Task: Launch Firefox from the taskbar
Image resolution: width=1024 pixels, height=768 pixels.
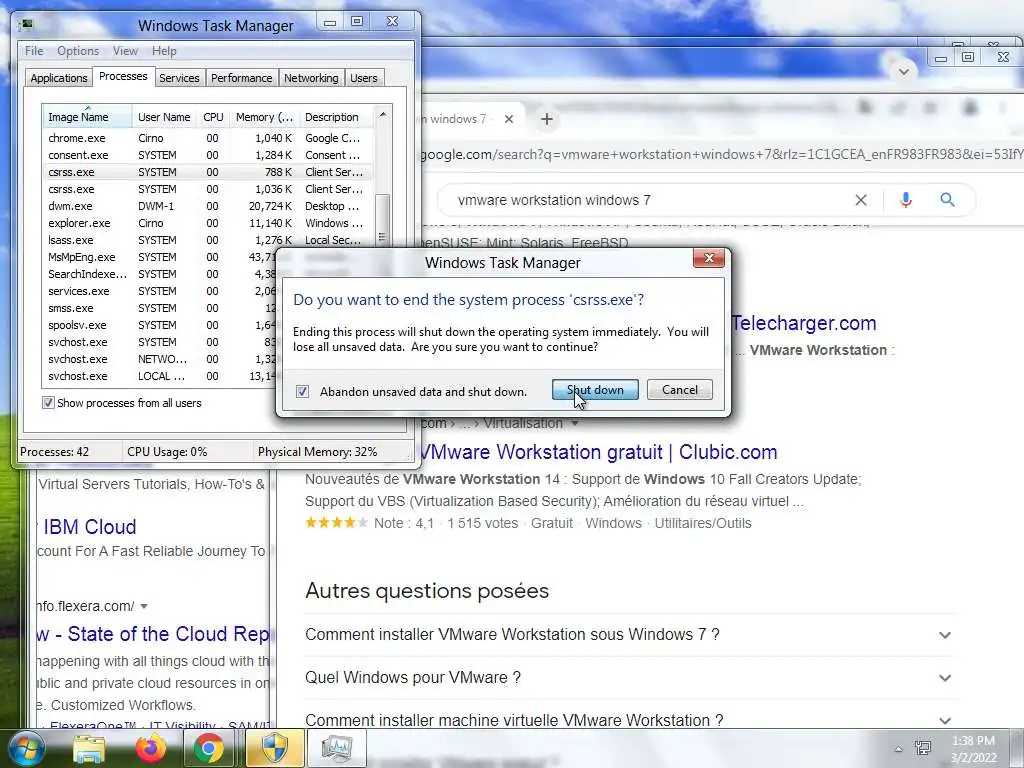Action: tap(150, 749)
